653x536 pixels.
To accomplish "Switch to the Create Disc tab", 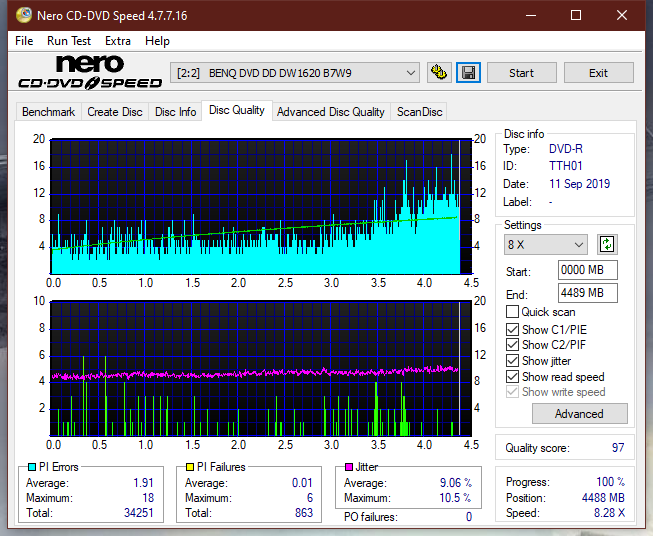I will (115, 112).
